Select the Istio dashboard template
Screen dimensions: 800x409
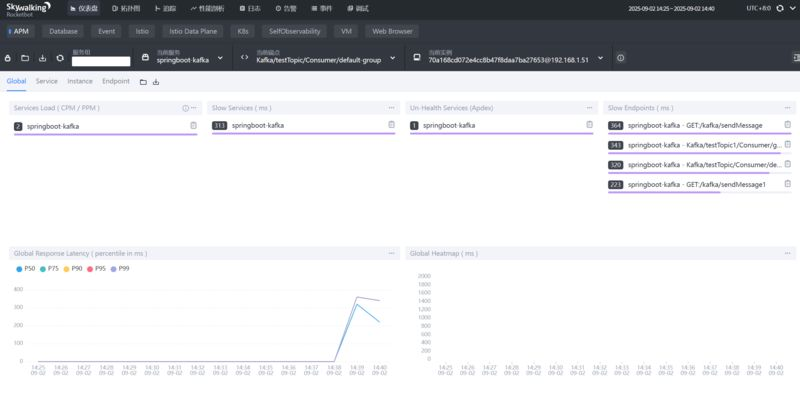pyautogui.click(x=142, y=32)
